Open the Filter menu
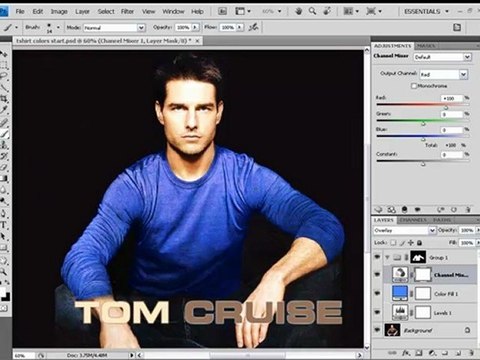Screen dimensions: 480x360 127,11
